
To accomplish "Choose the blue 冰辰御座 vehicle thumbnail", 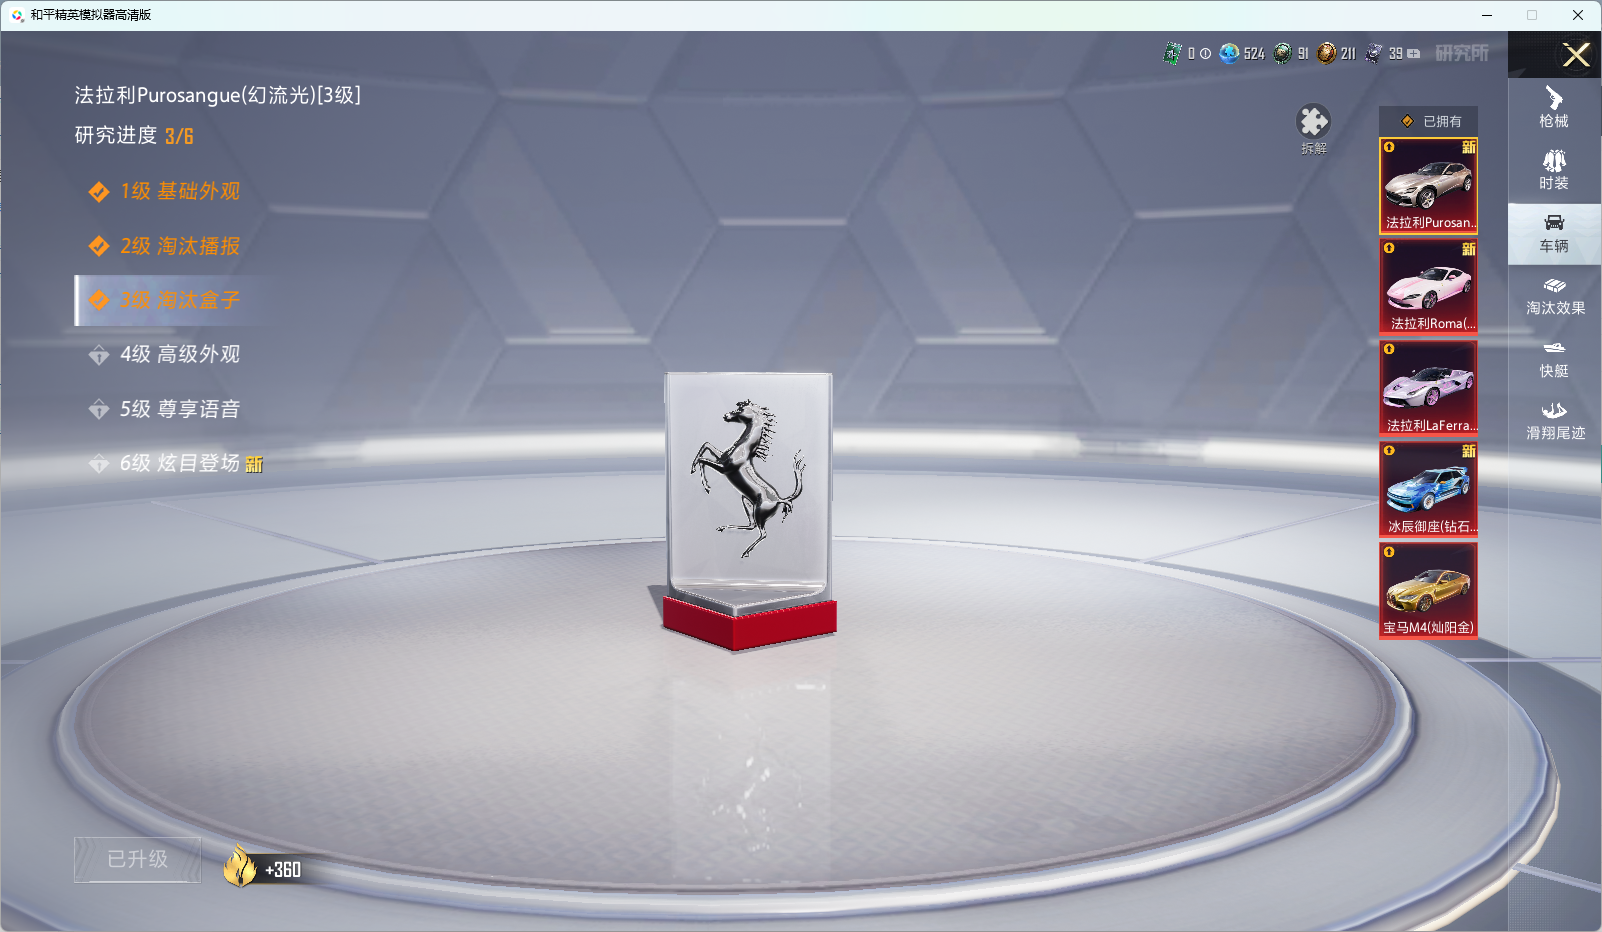I will pyautogui.click(x=1428, y=489).
